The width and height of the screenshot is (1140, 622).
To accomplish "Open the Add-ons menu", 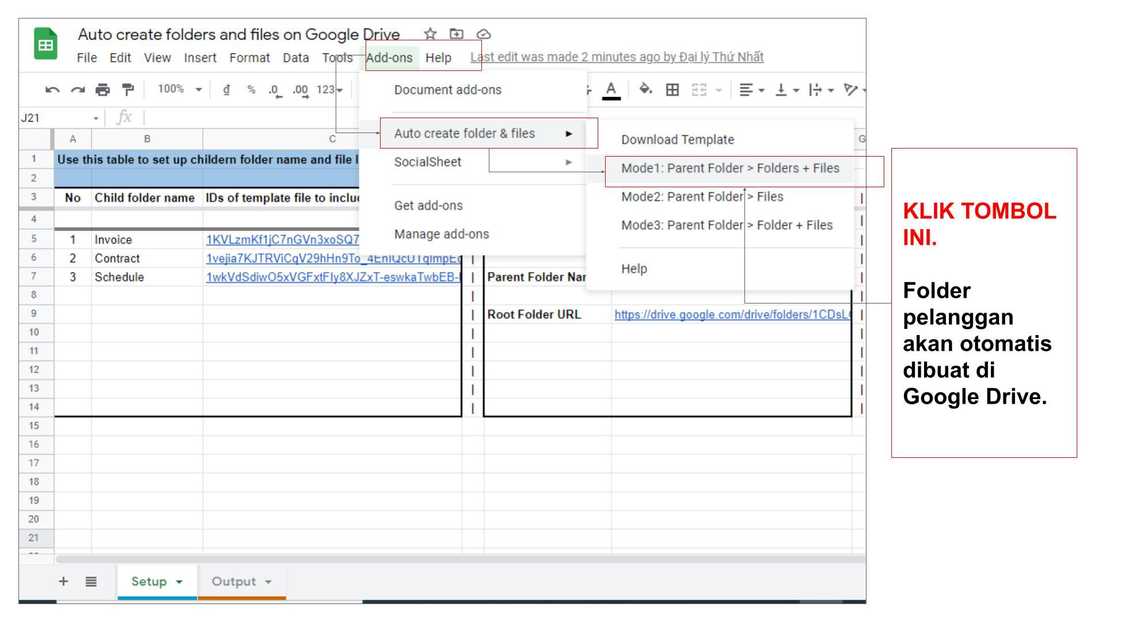I will click(389, 58).
